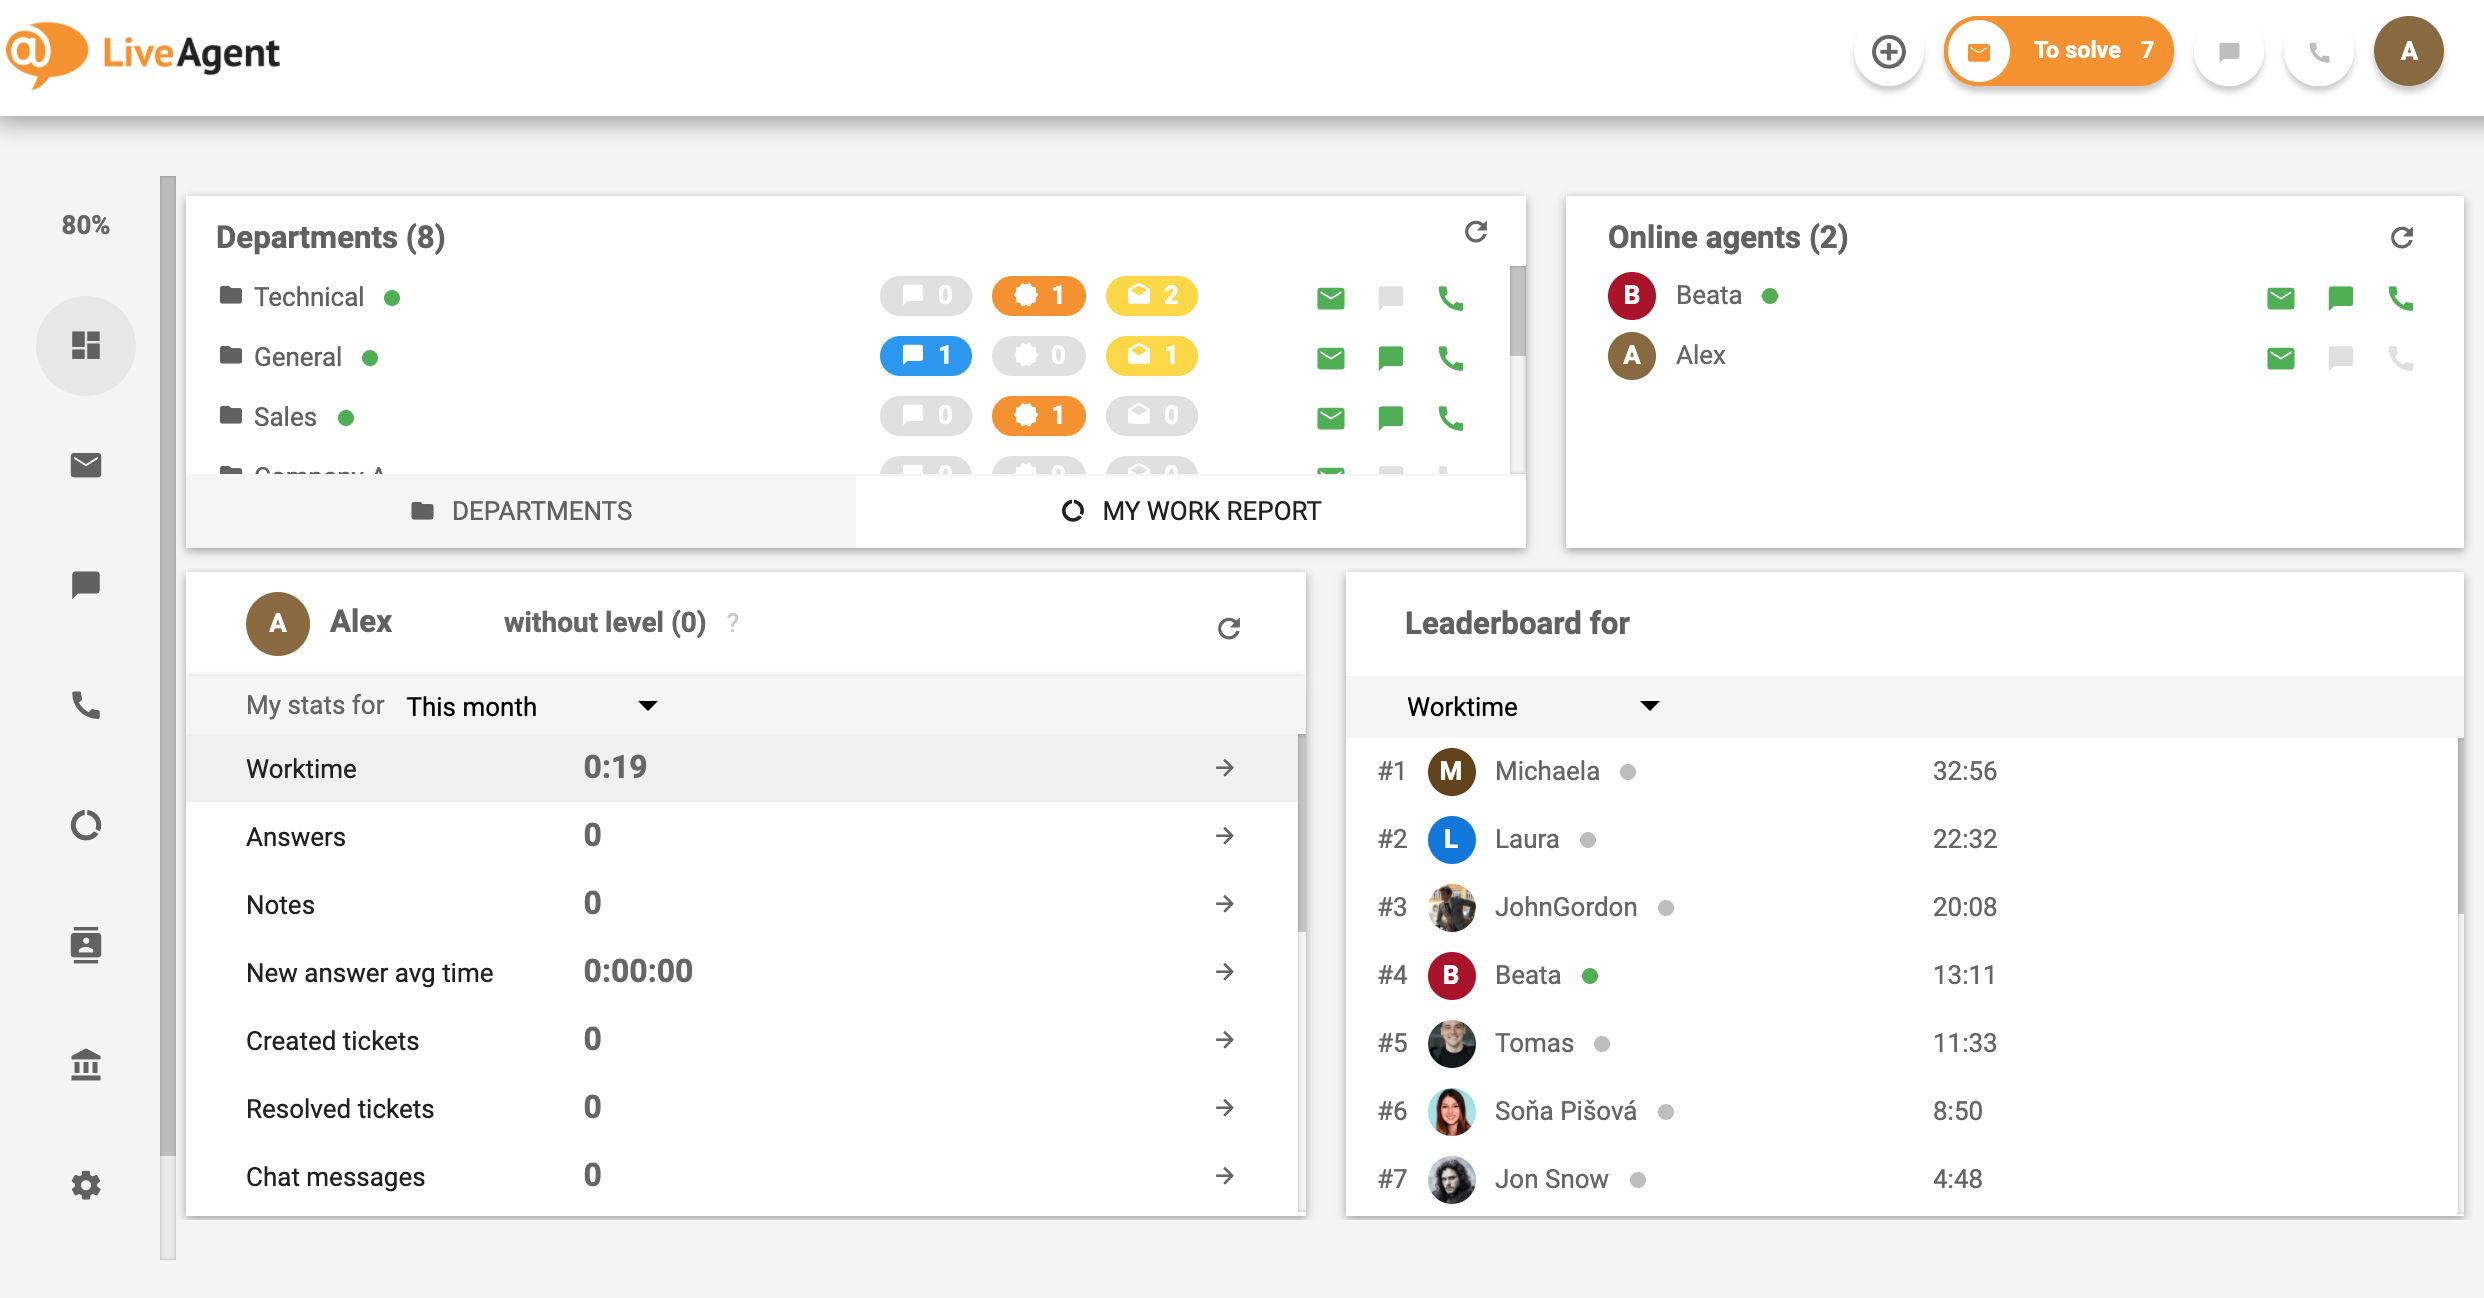
Task: Open the Gamification section in the left sidebar
Action: pos(86,825)
